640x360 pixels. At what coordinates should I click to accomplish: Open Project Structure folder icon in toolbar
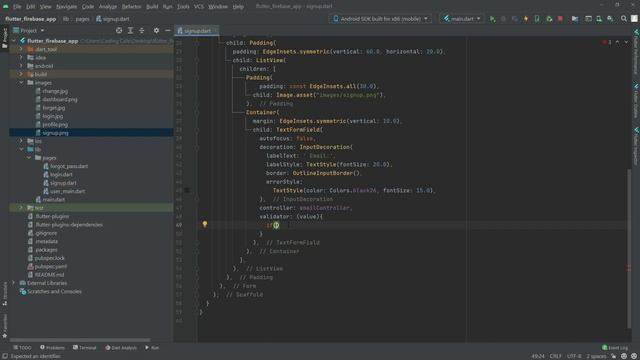[x=575, y=19]
